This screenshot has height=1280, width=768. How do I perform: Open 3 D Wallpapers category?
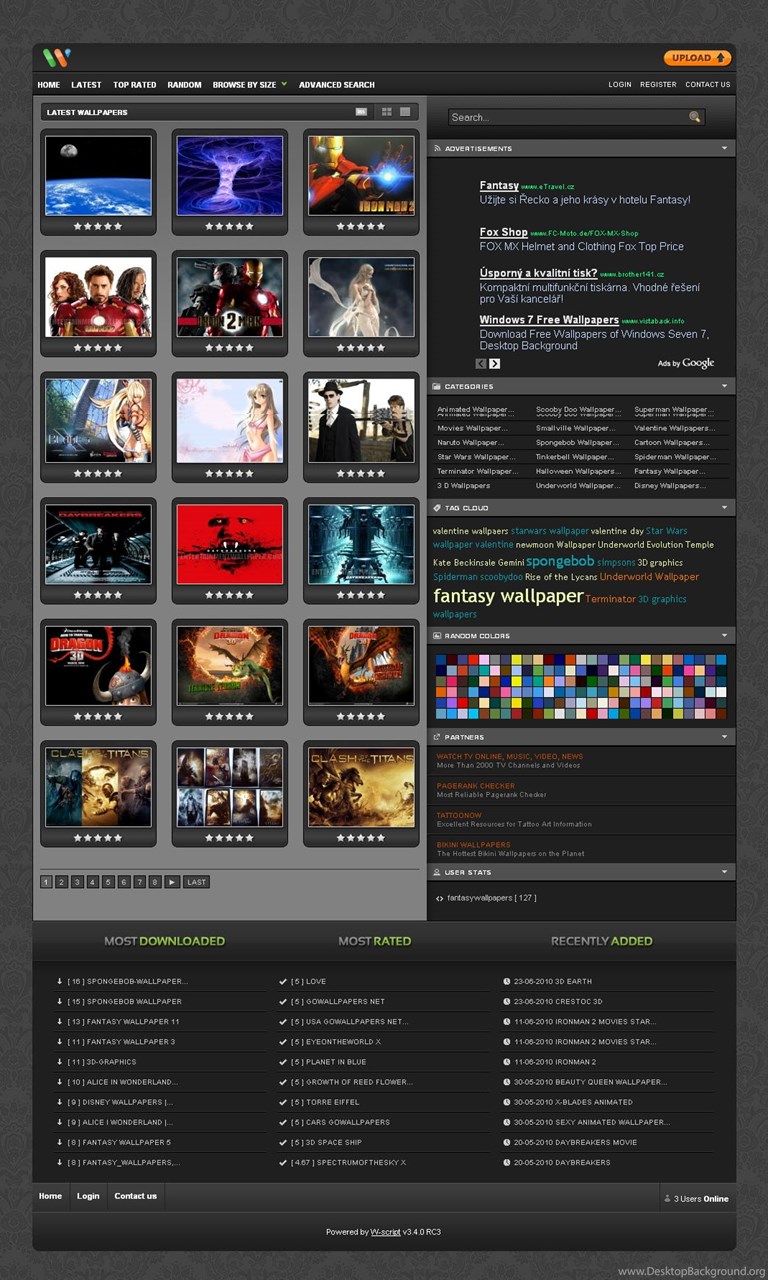click(x=464, y=486)
